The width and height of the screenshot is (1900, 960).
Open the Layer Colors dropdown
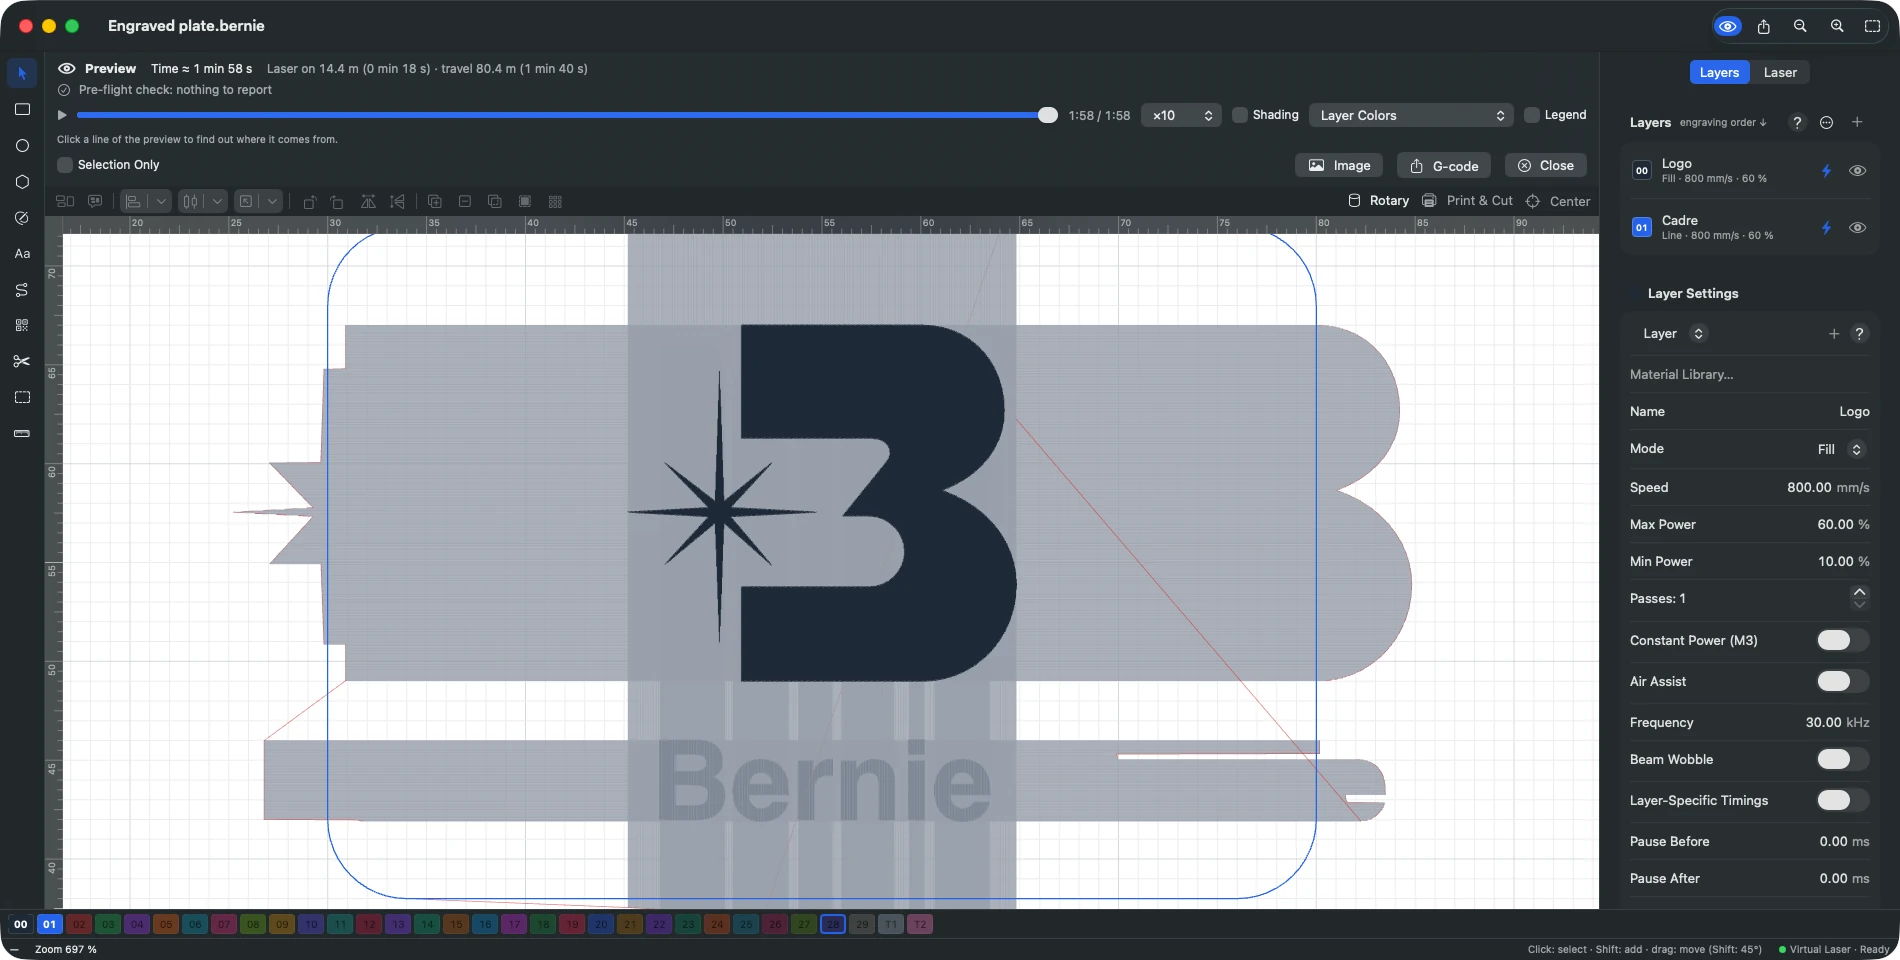[x=1411, y=115]
